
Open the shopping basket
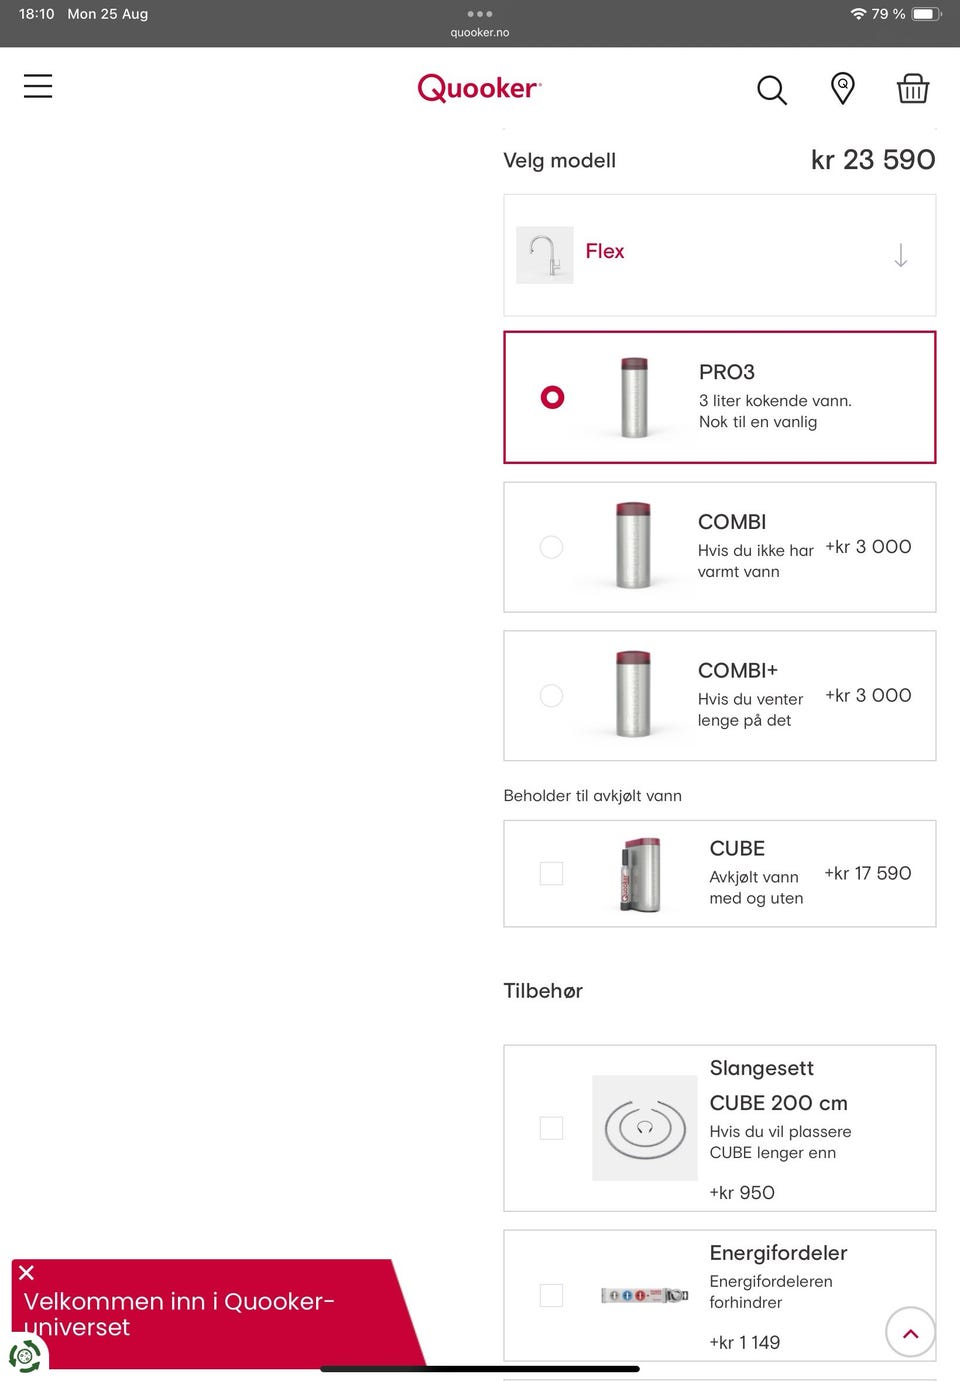click(x=912, y=88)
